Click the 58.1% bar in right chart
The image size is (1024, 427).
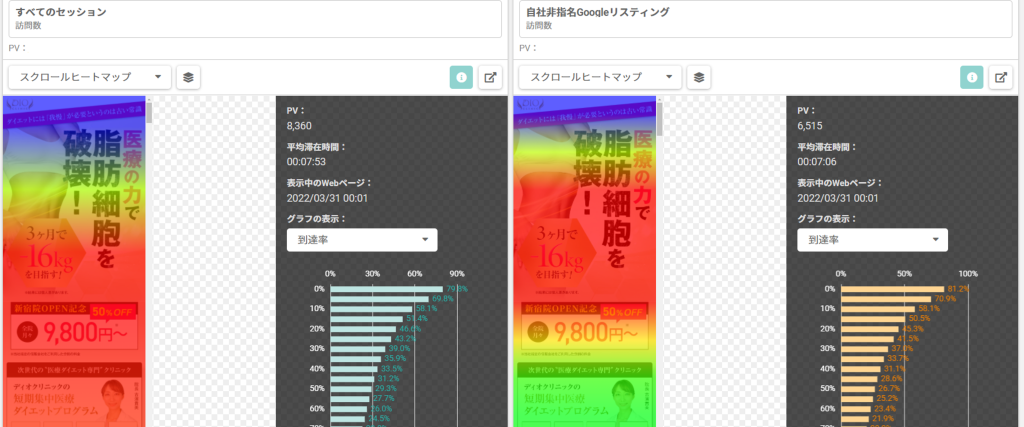878,309
